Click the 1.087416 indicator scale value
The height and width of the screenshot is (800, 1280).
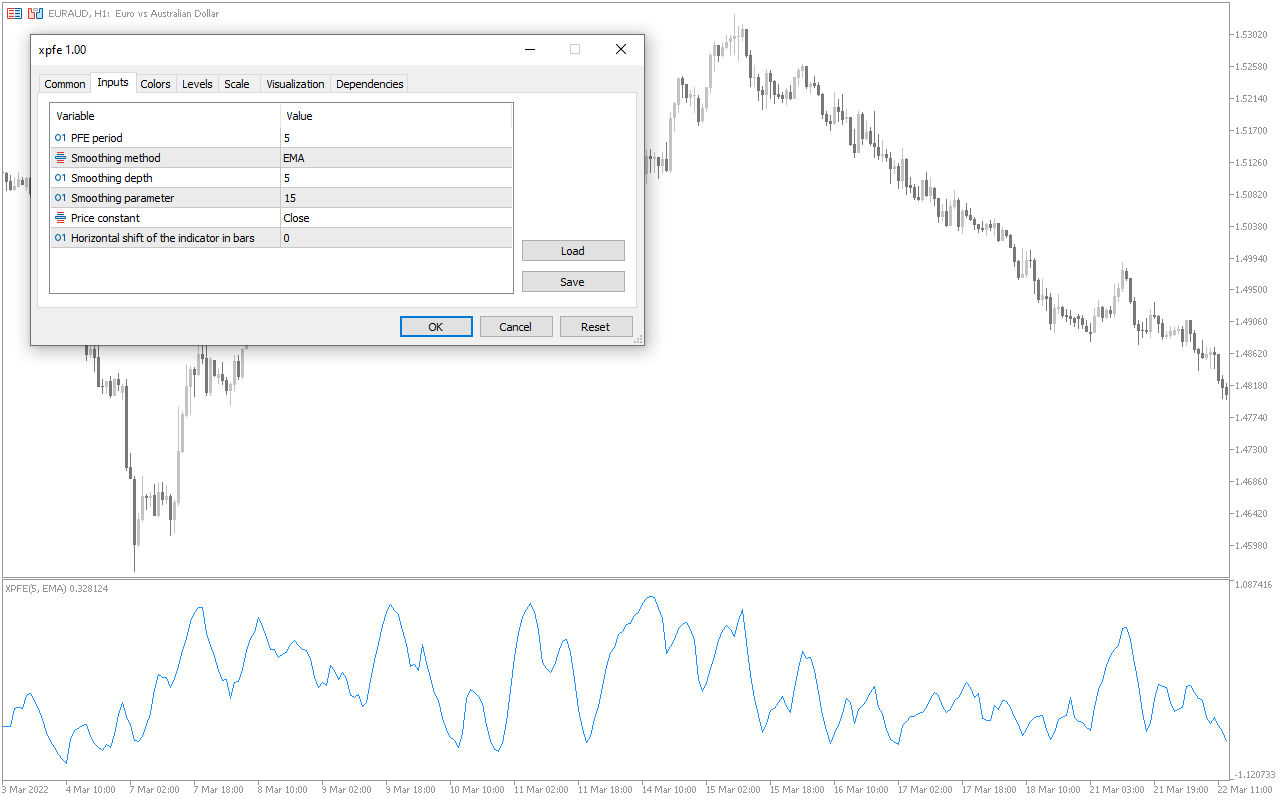tap(1254, 584)
